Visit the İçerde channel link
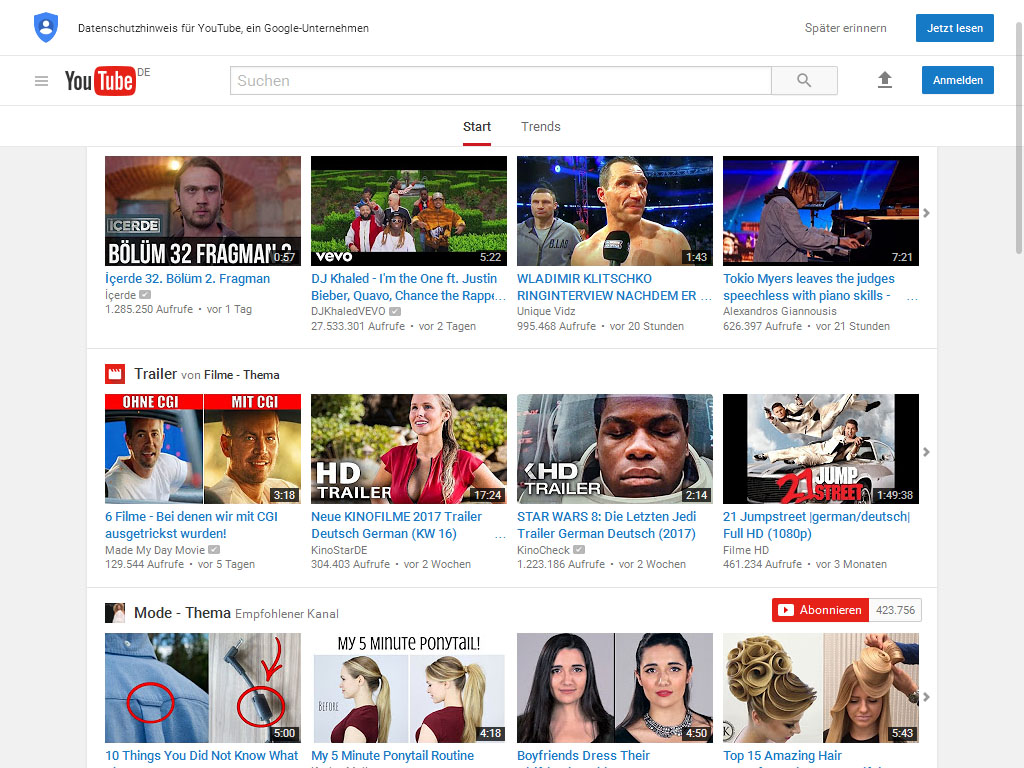 [x=121, y=295]
